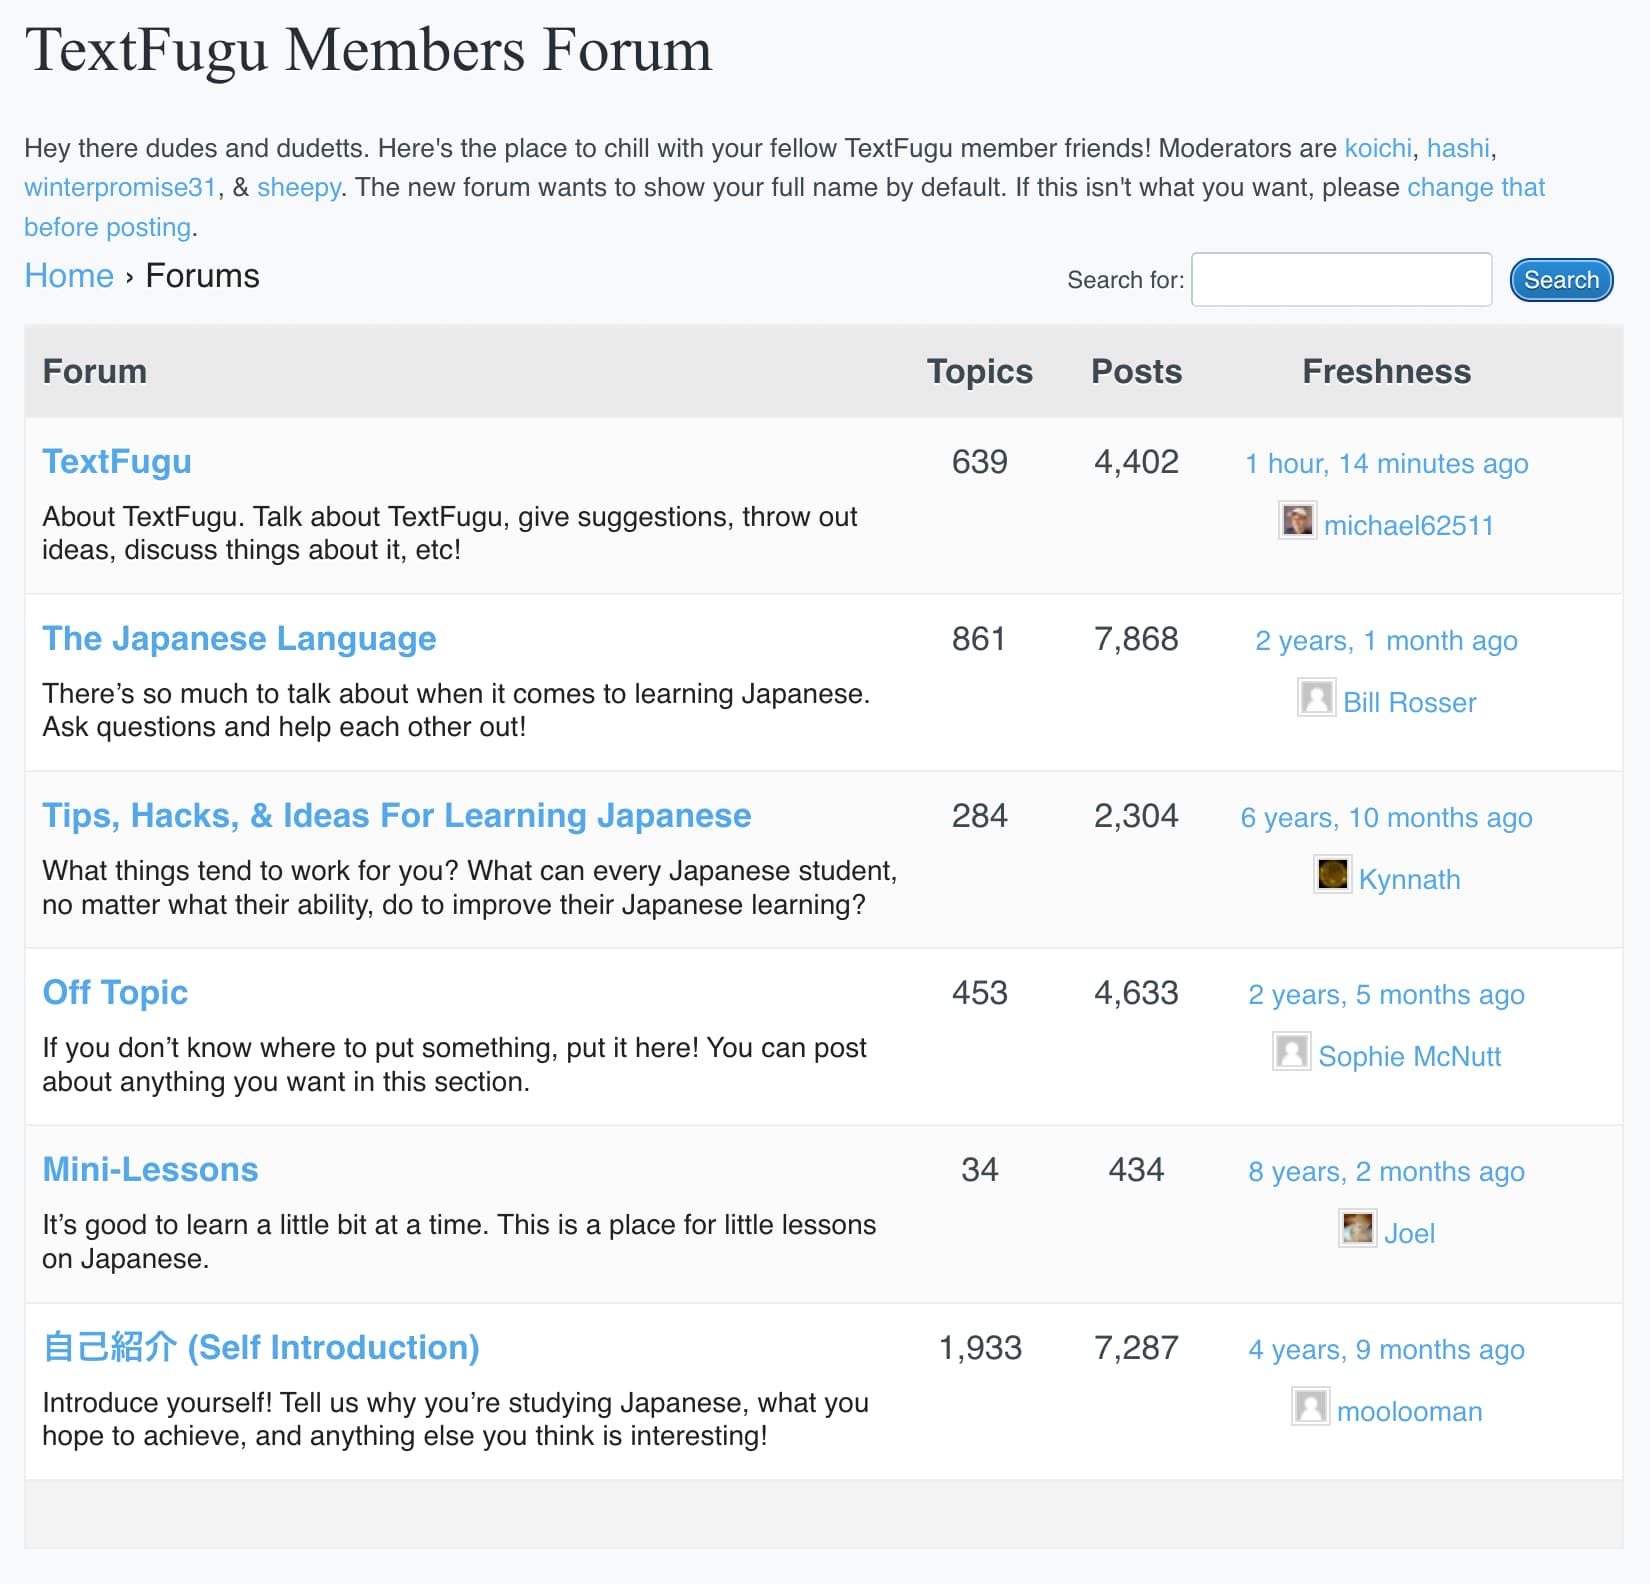Click michael62511's avatar thumbnail
The image size is (1650, 1584).
coord(1297,521)
